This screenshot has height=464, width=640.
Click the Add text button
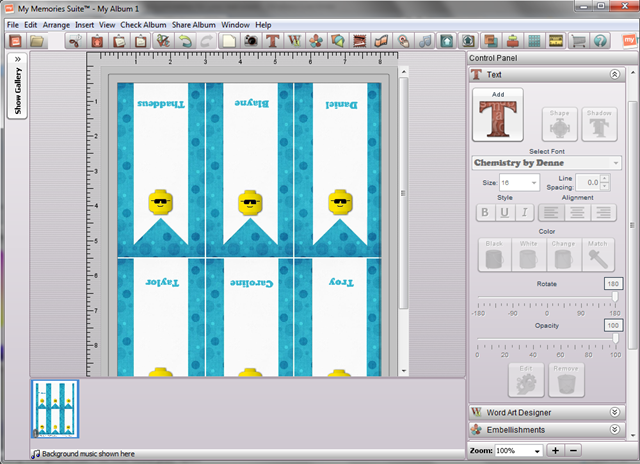[x=497, y=115]
